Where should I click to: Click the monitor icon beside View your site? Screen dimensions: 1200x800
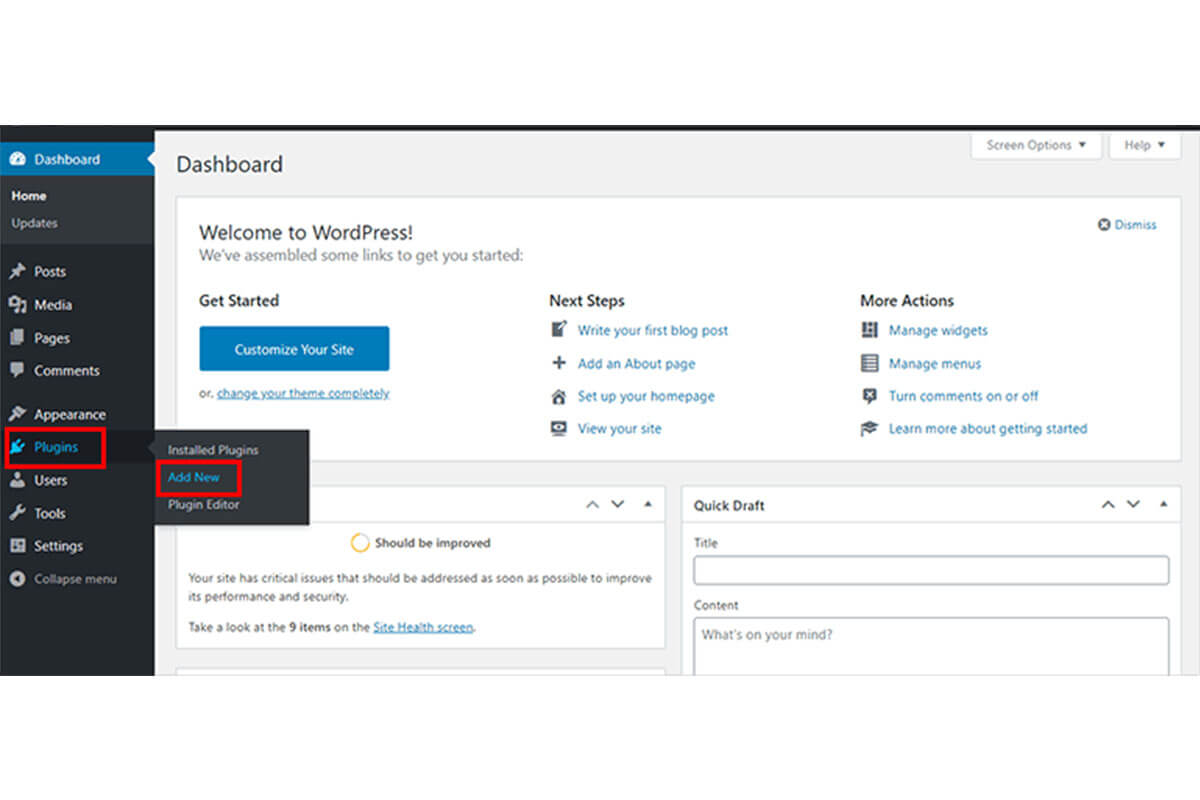tap(559, 428)
